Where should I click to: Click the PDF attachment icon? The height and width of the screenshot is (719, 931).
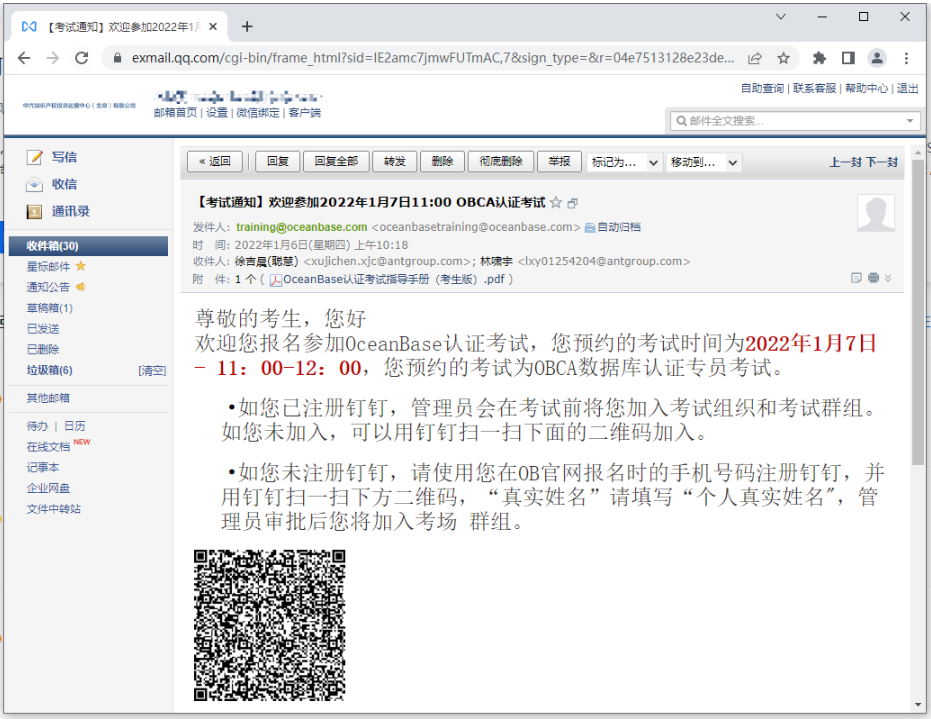tap(276, 280)
